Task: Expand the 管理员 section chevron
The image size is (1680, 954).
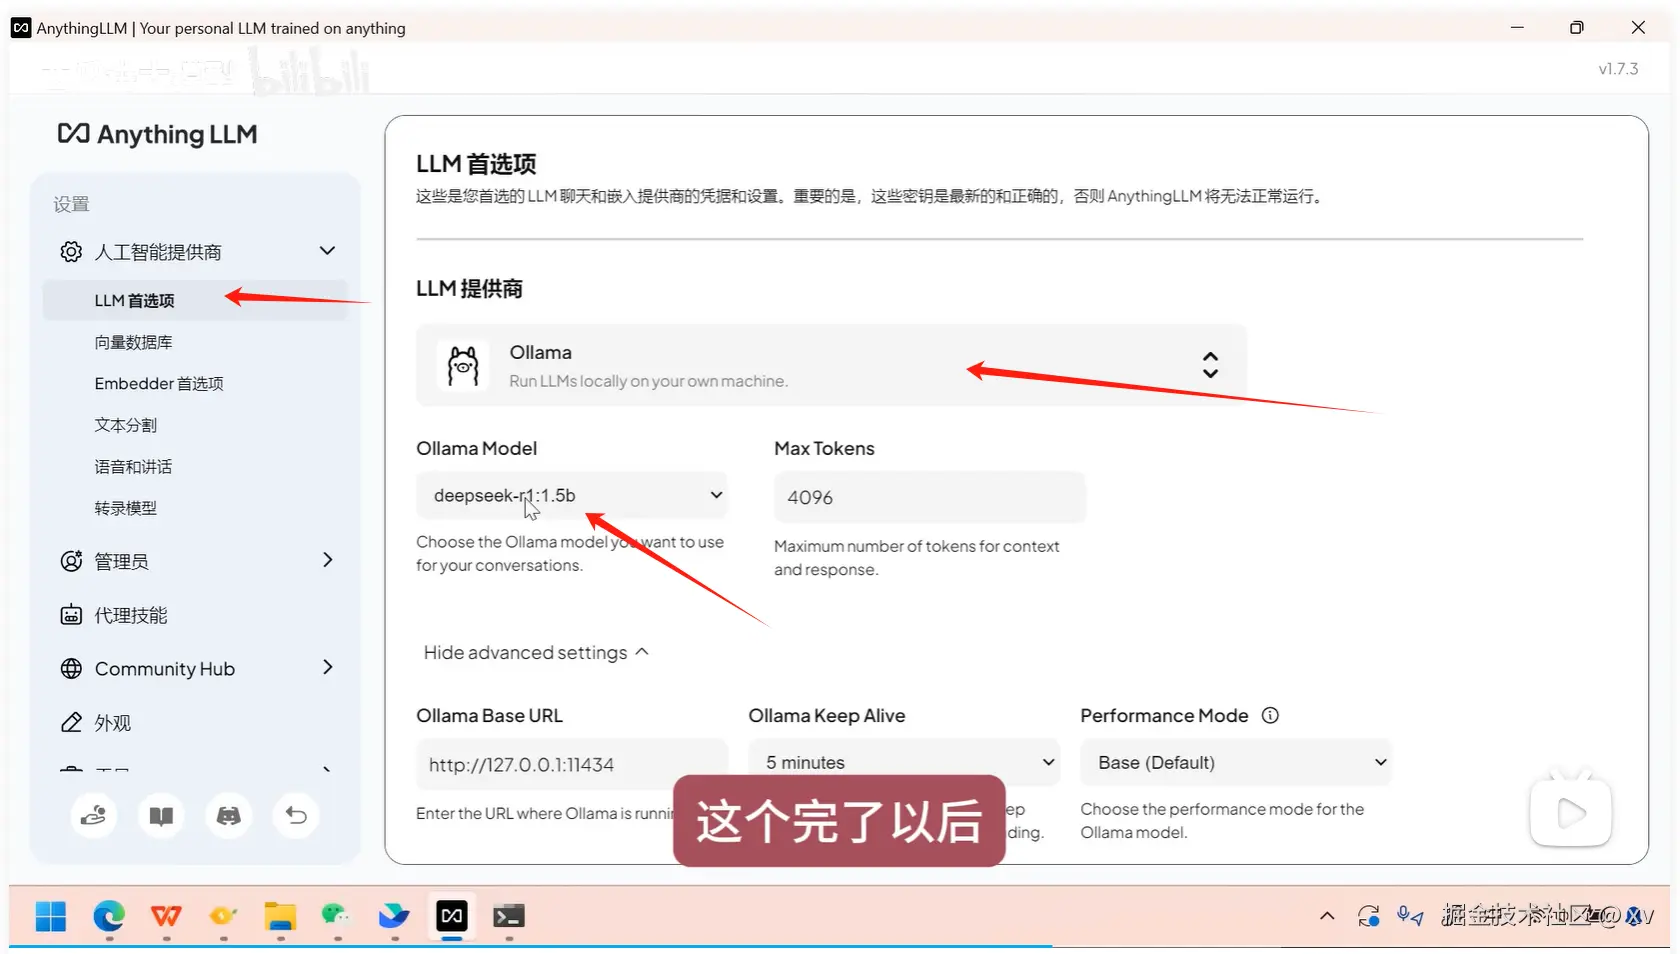Action: [327, 560]
